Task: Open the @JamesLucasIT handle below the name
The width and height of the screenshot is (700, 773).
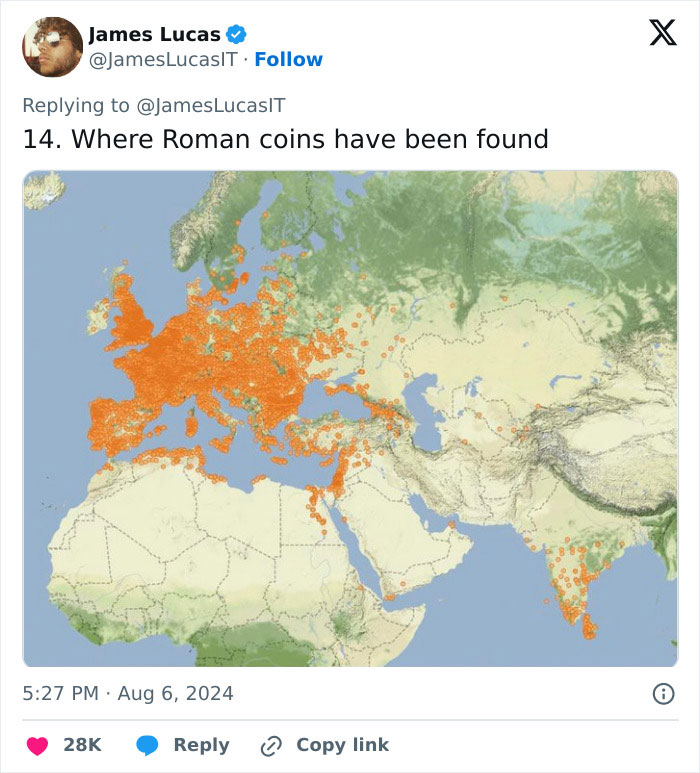Action: coord(166,60)
